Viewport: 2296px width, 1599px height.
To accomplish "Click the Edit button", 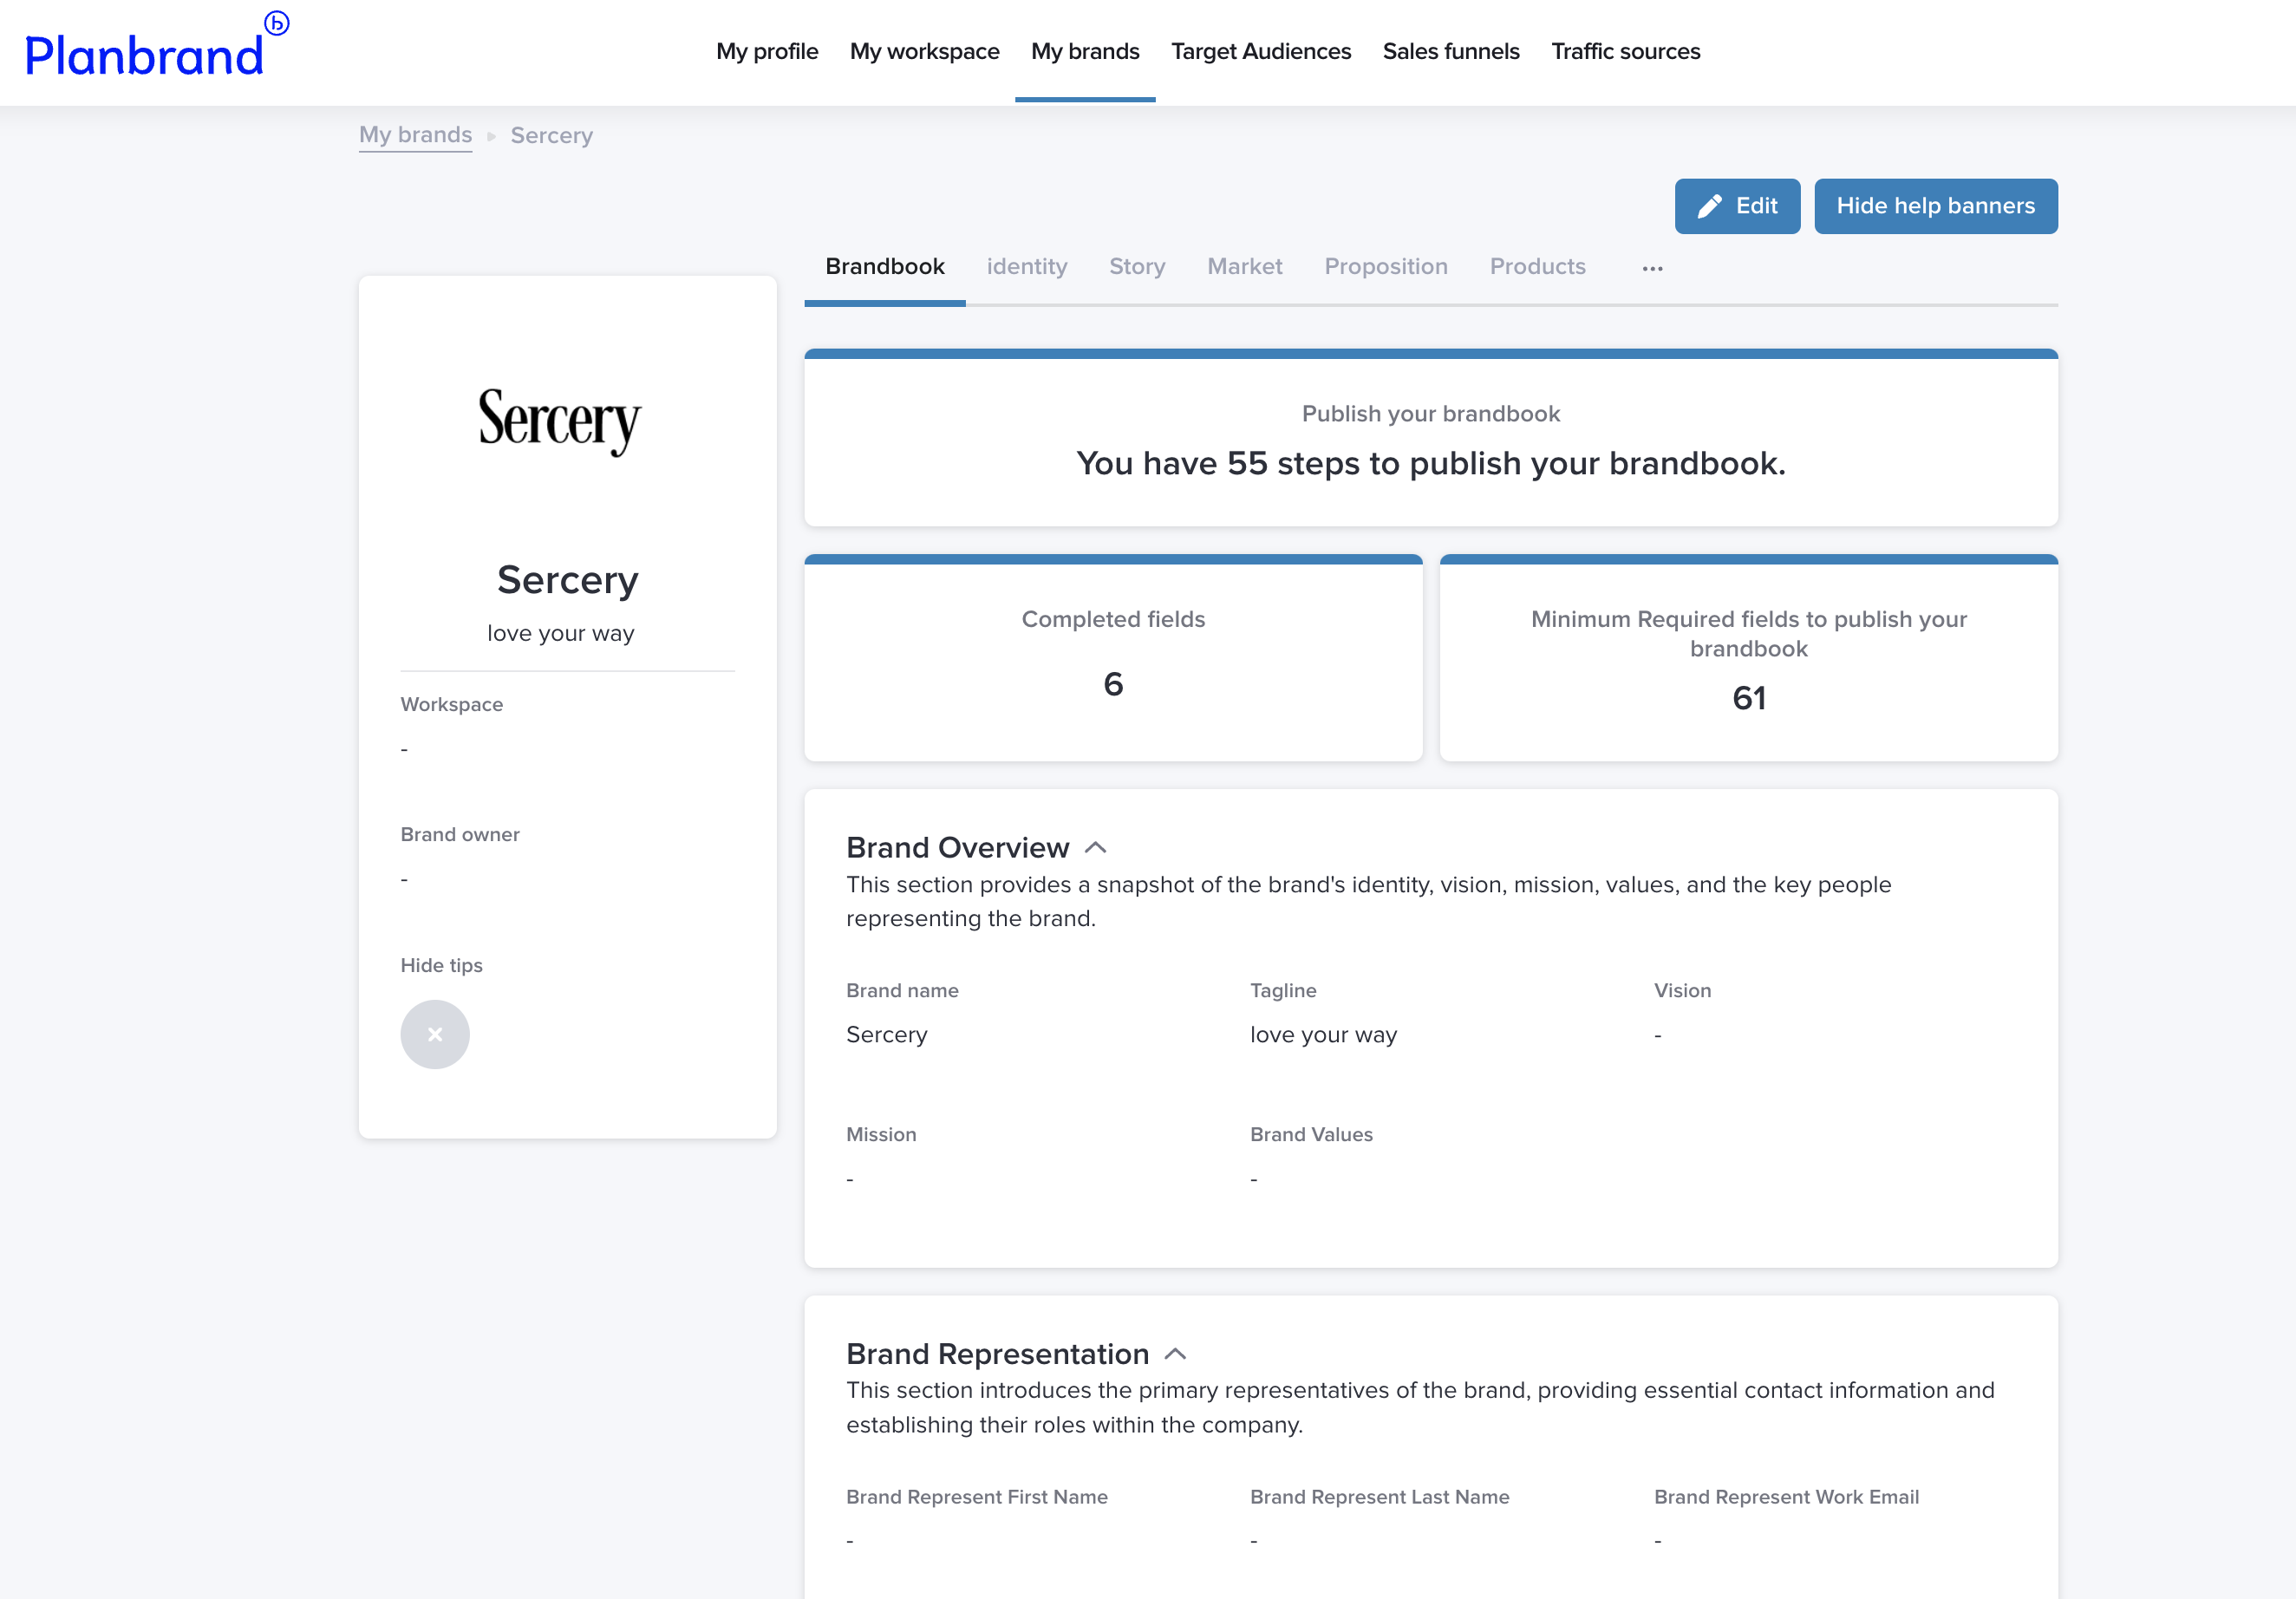I will pyautogui.click(x=1737, y=206).
